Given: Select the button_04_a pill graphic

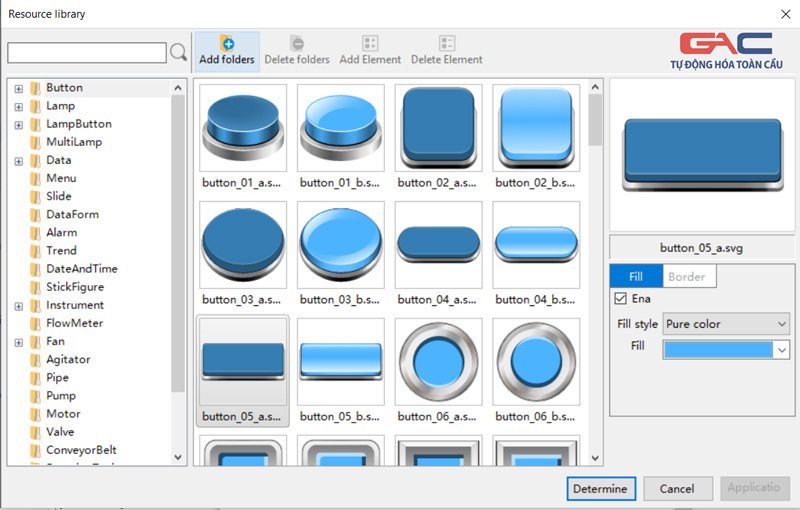Looking at the screenshot, I should click(x=438, y=245).
